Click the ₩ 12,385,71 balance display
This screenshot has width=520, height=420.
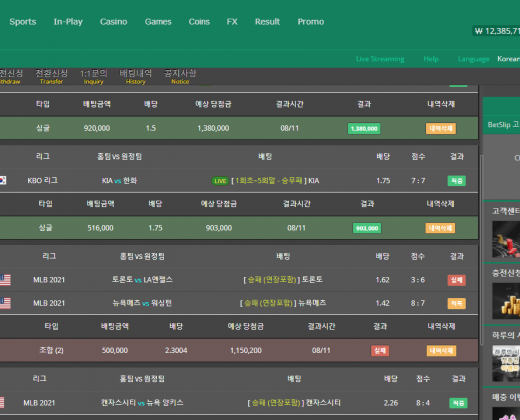[496, 31]
